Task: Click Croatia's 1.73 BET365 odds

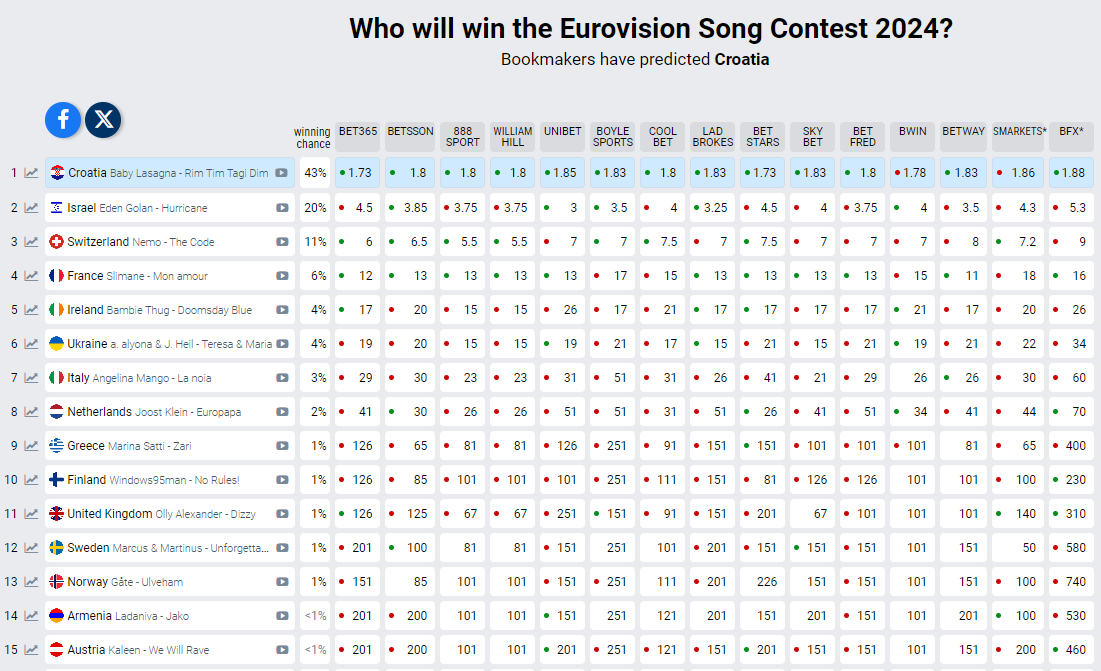Action: pos(358,173)
